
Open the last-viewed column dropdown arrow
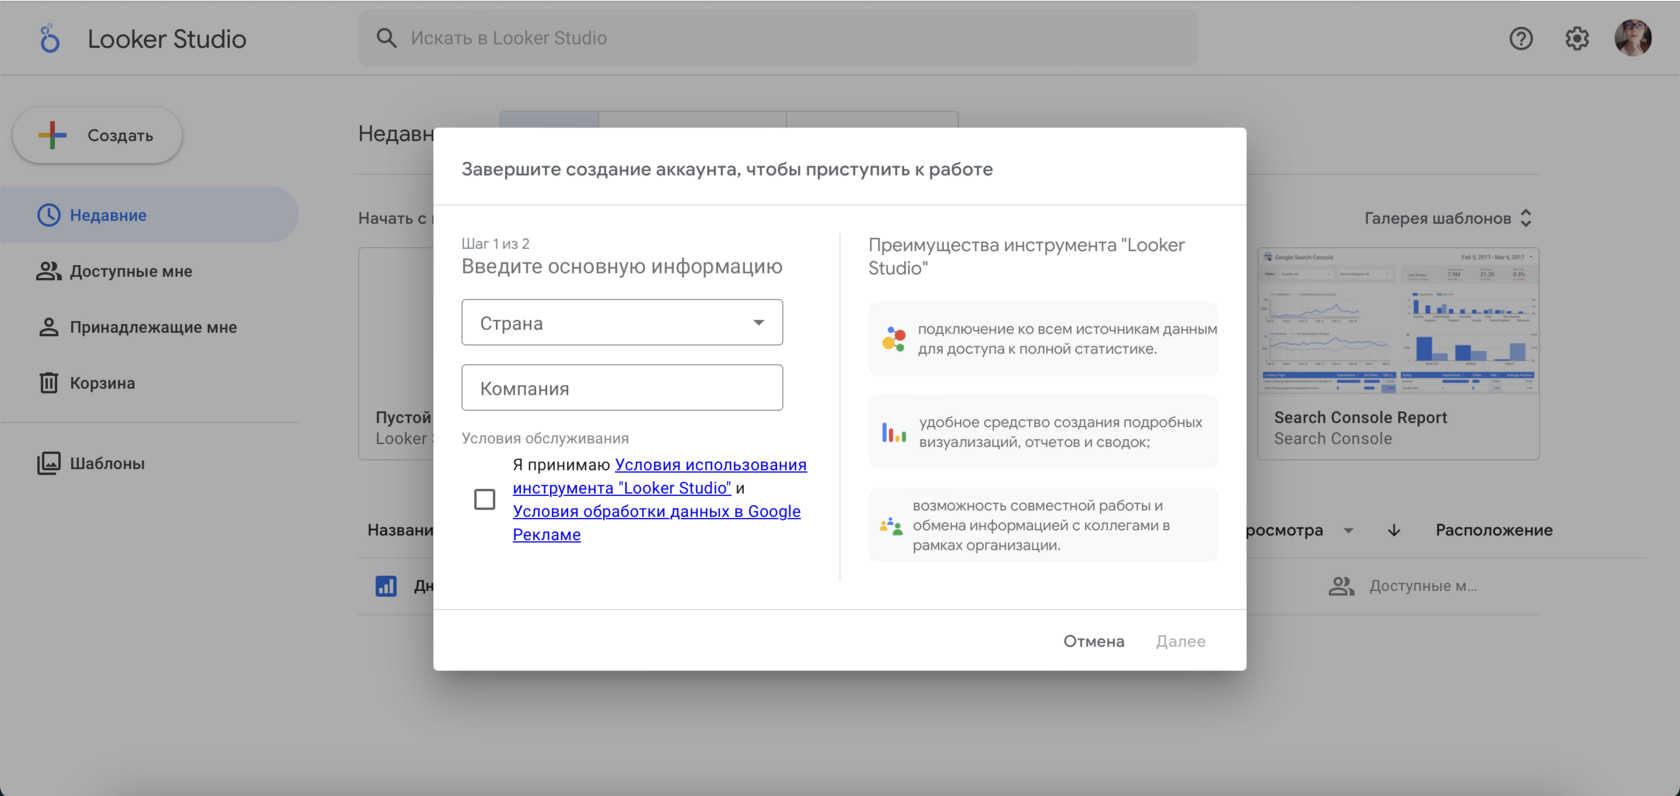[x=1349, y=530]
